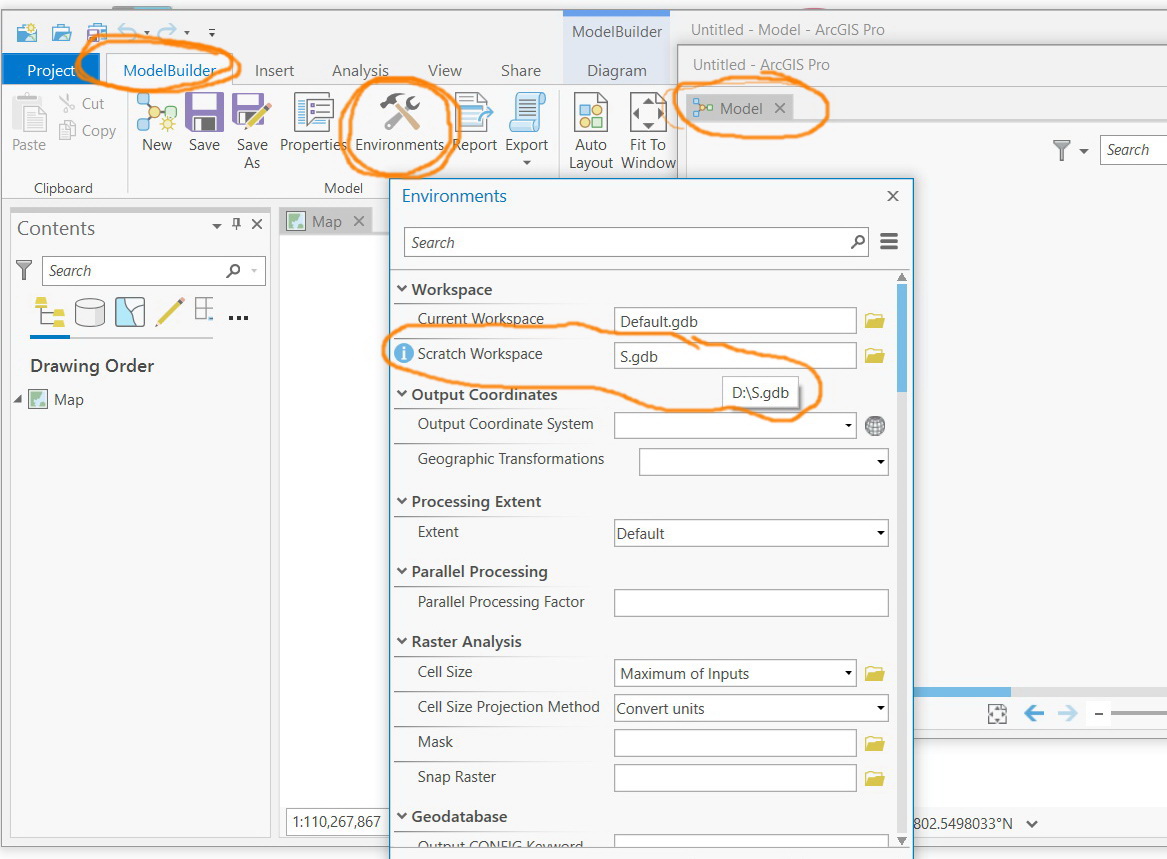Image resolution: width=1167 pixels, height=859 pixels.
Task: Switch to the ModelBuilder ribbon tab
Action: 169,70
